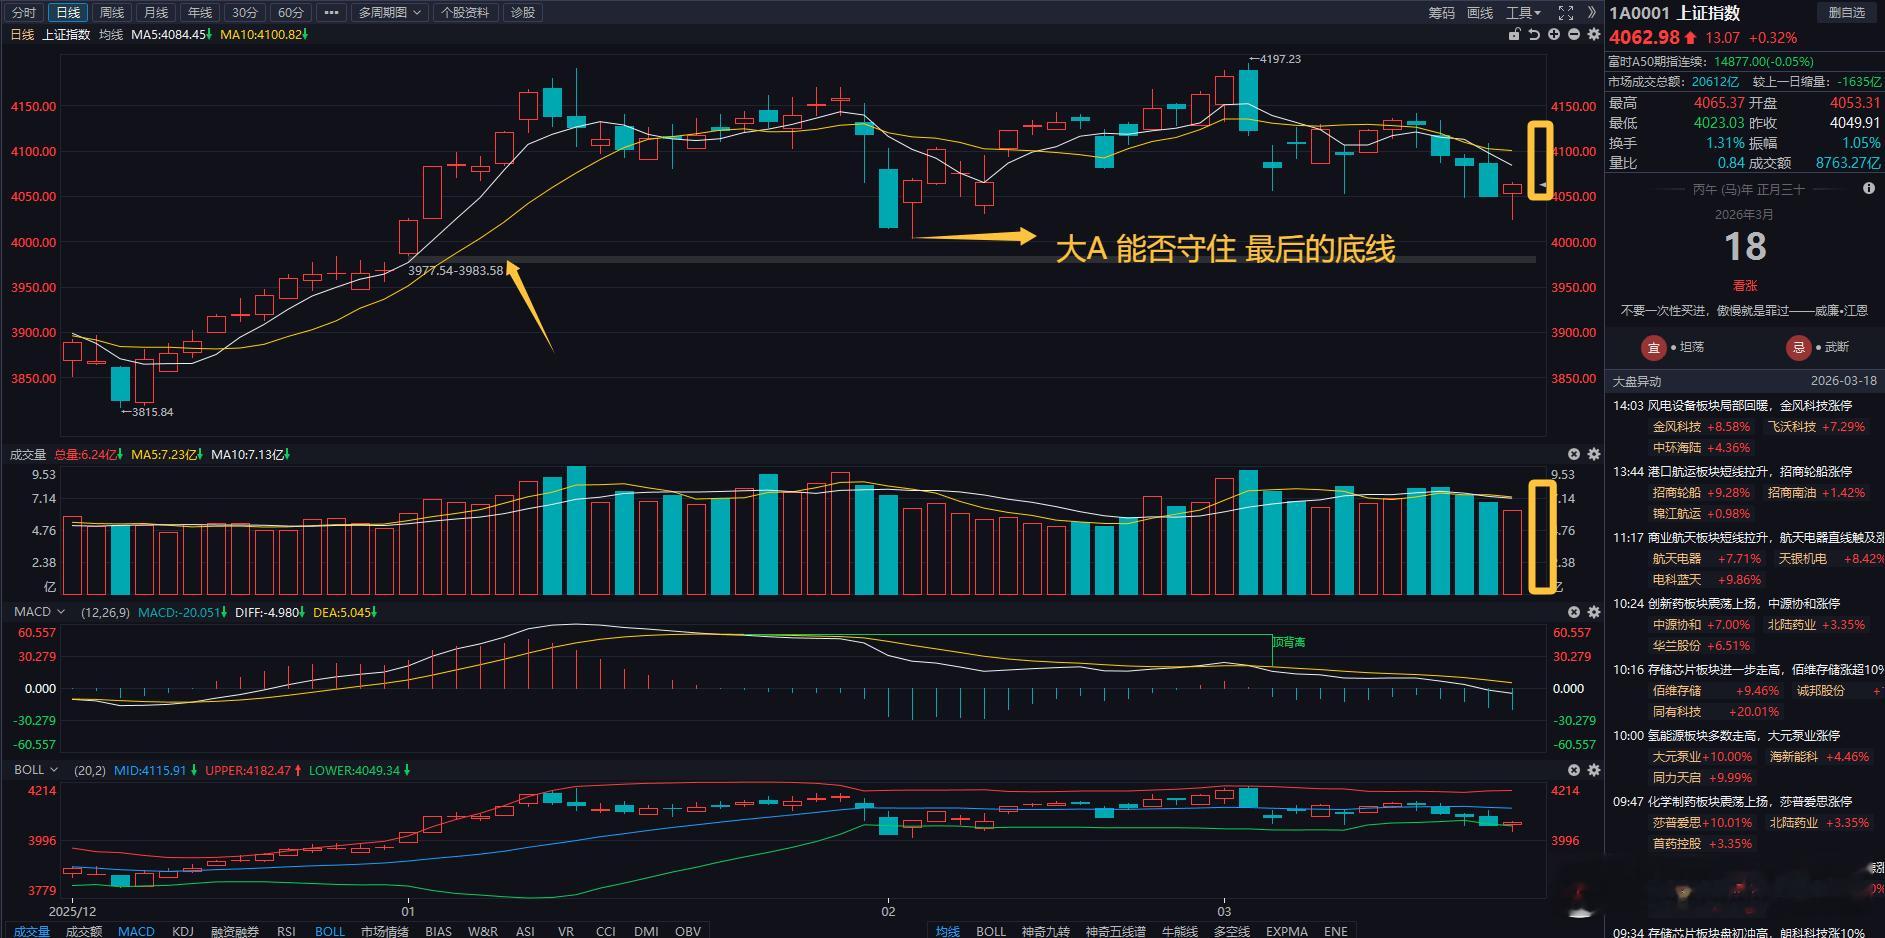Zoom in using the plus circle icon
Viewport: 1885px width, 938px height.
[1554, 34]
